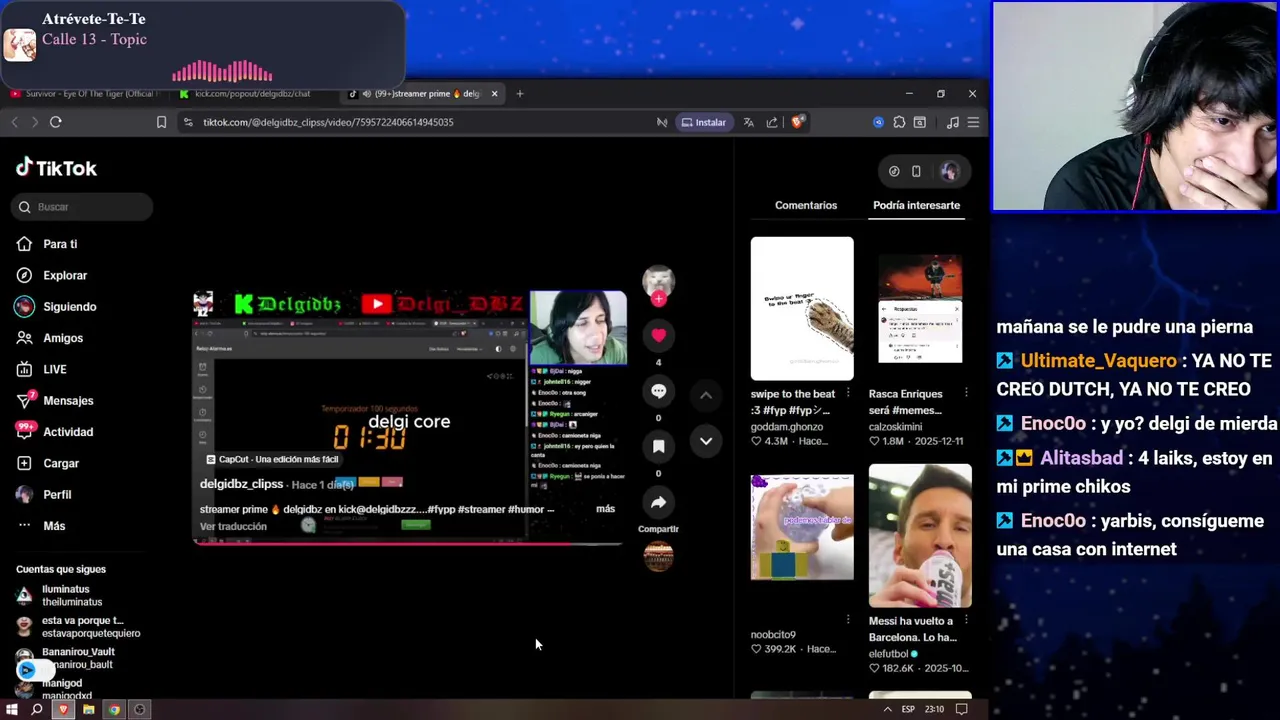This screenshot has width=1280, height=720.
Task: Open the spinning sound disc below Compartir
Action: [658, 556]
